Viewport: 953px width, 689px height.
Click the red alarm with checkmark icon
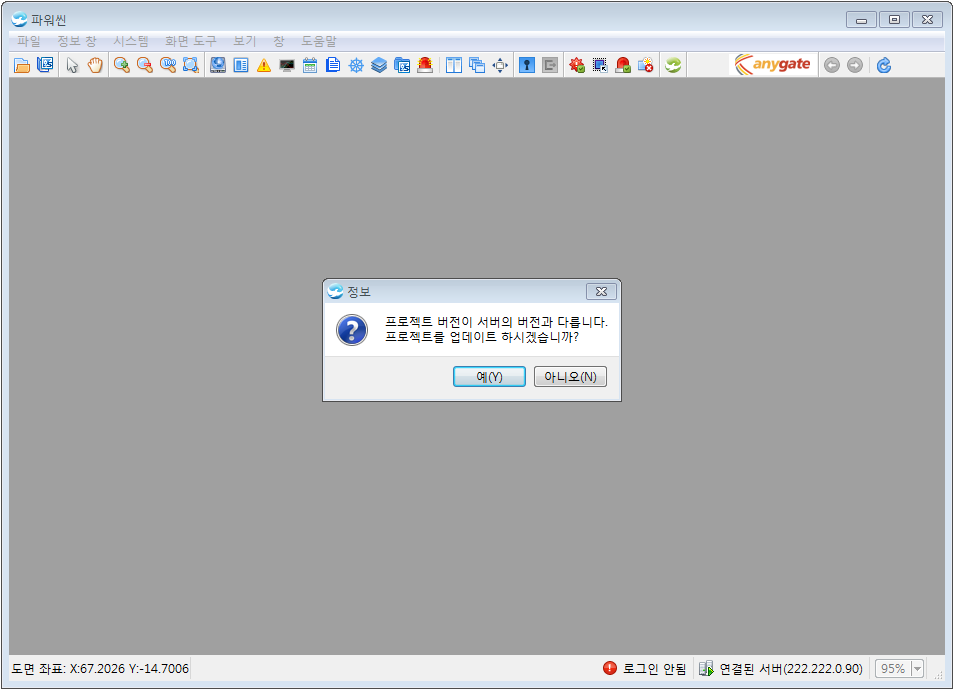click(623, 65)
